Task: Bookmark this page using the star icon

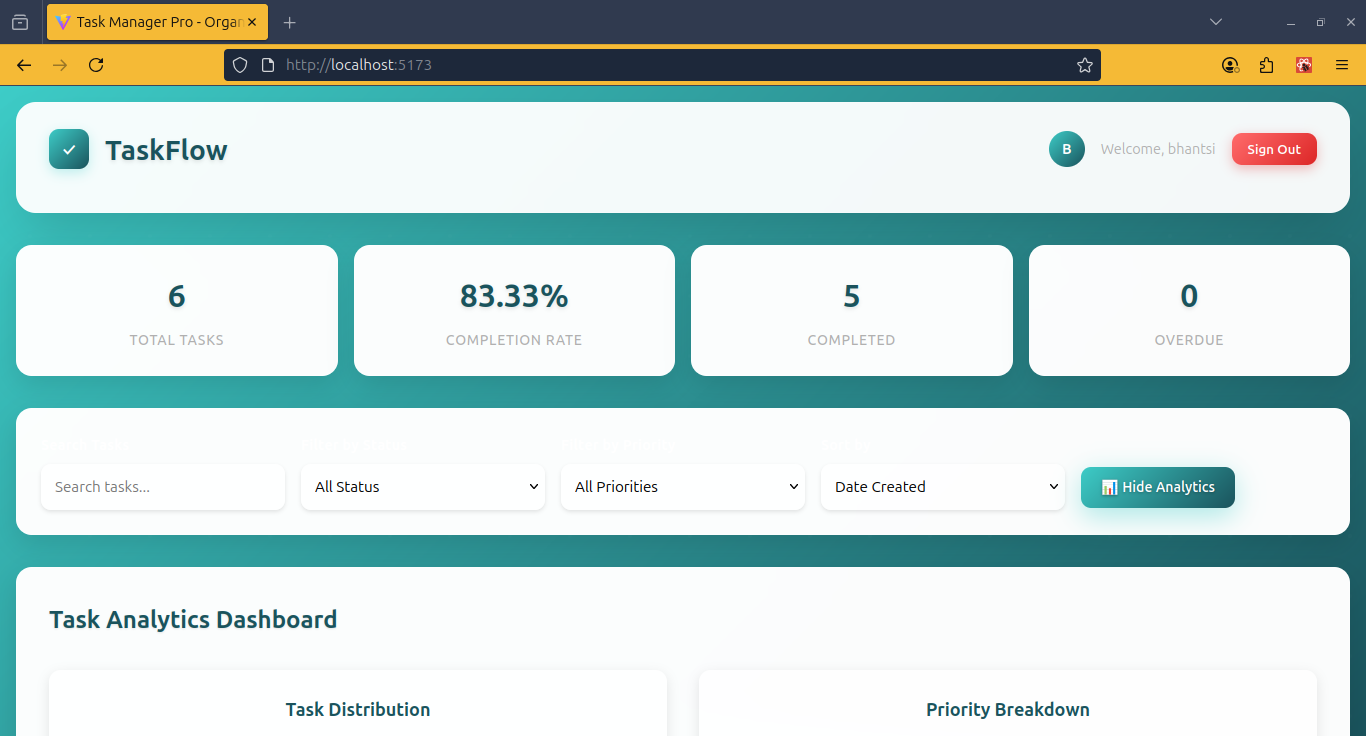Action: pyautogui.click(x=1085, y=64)
